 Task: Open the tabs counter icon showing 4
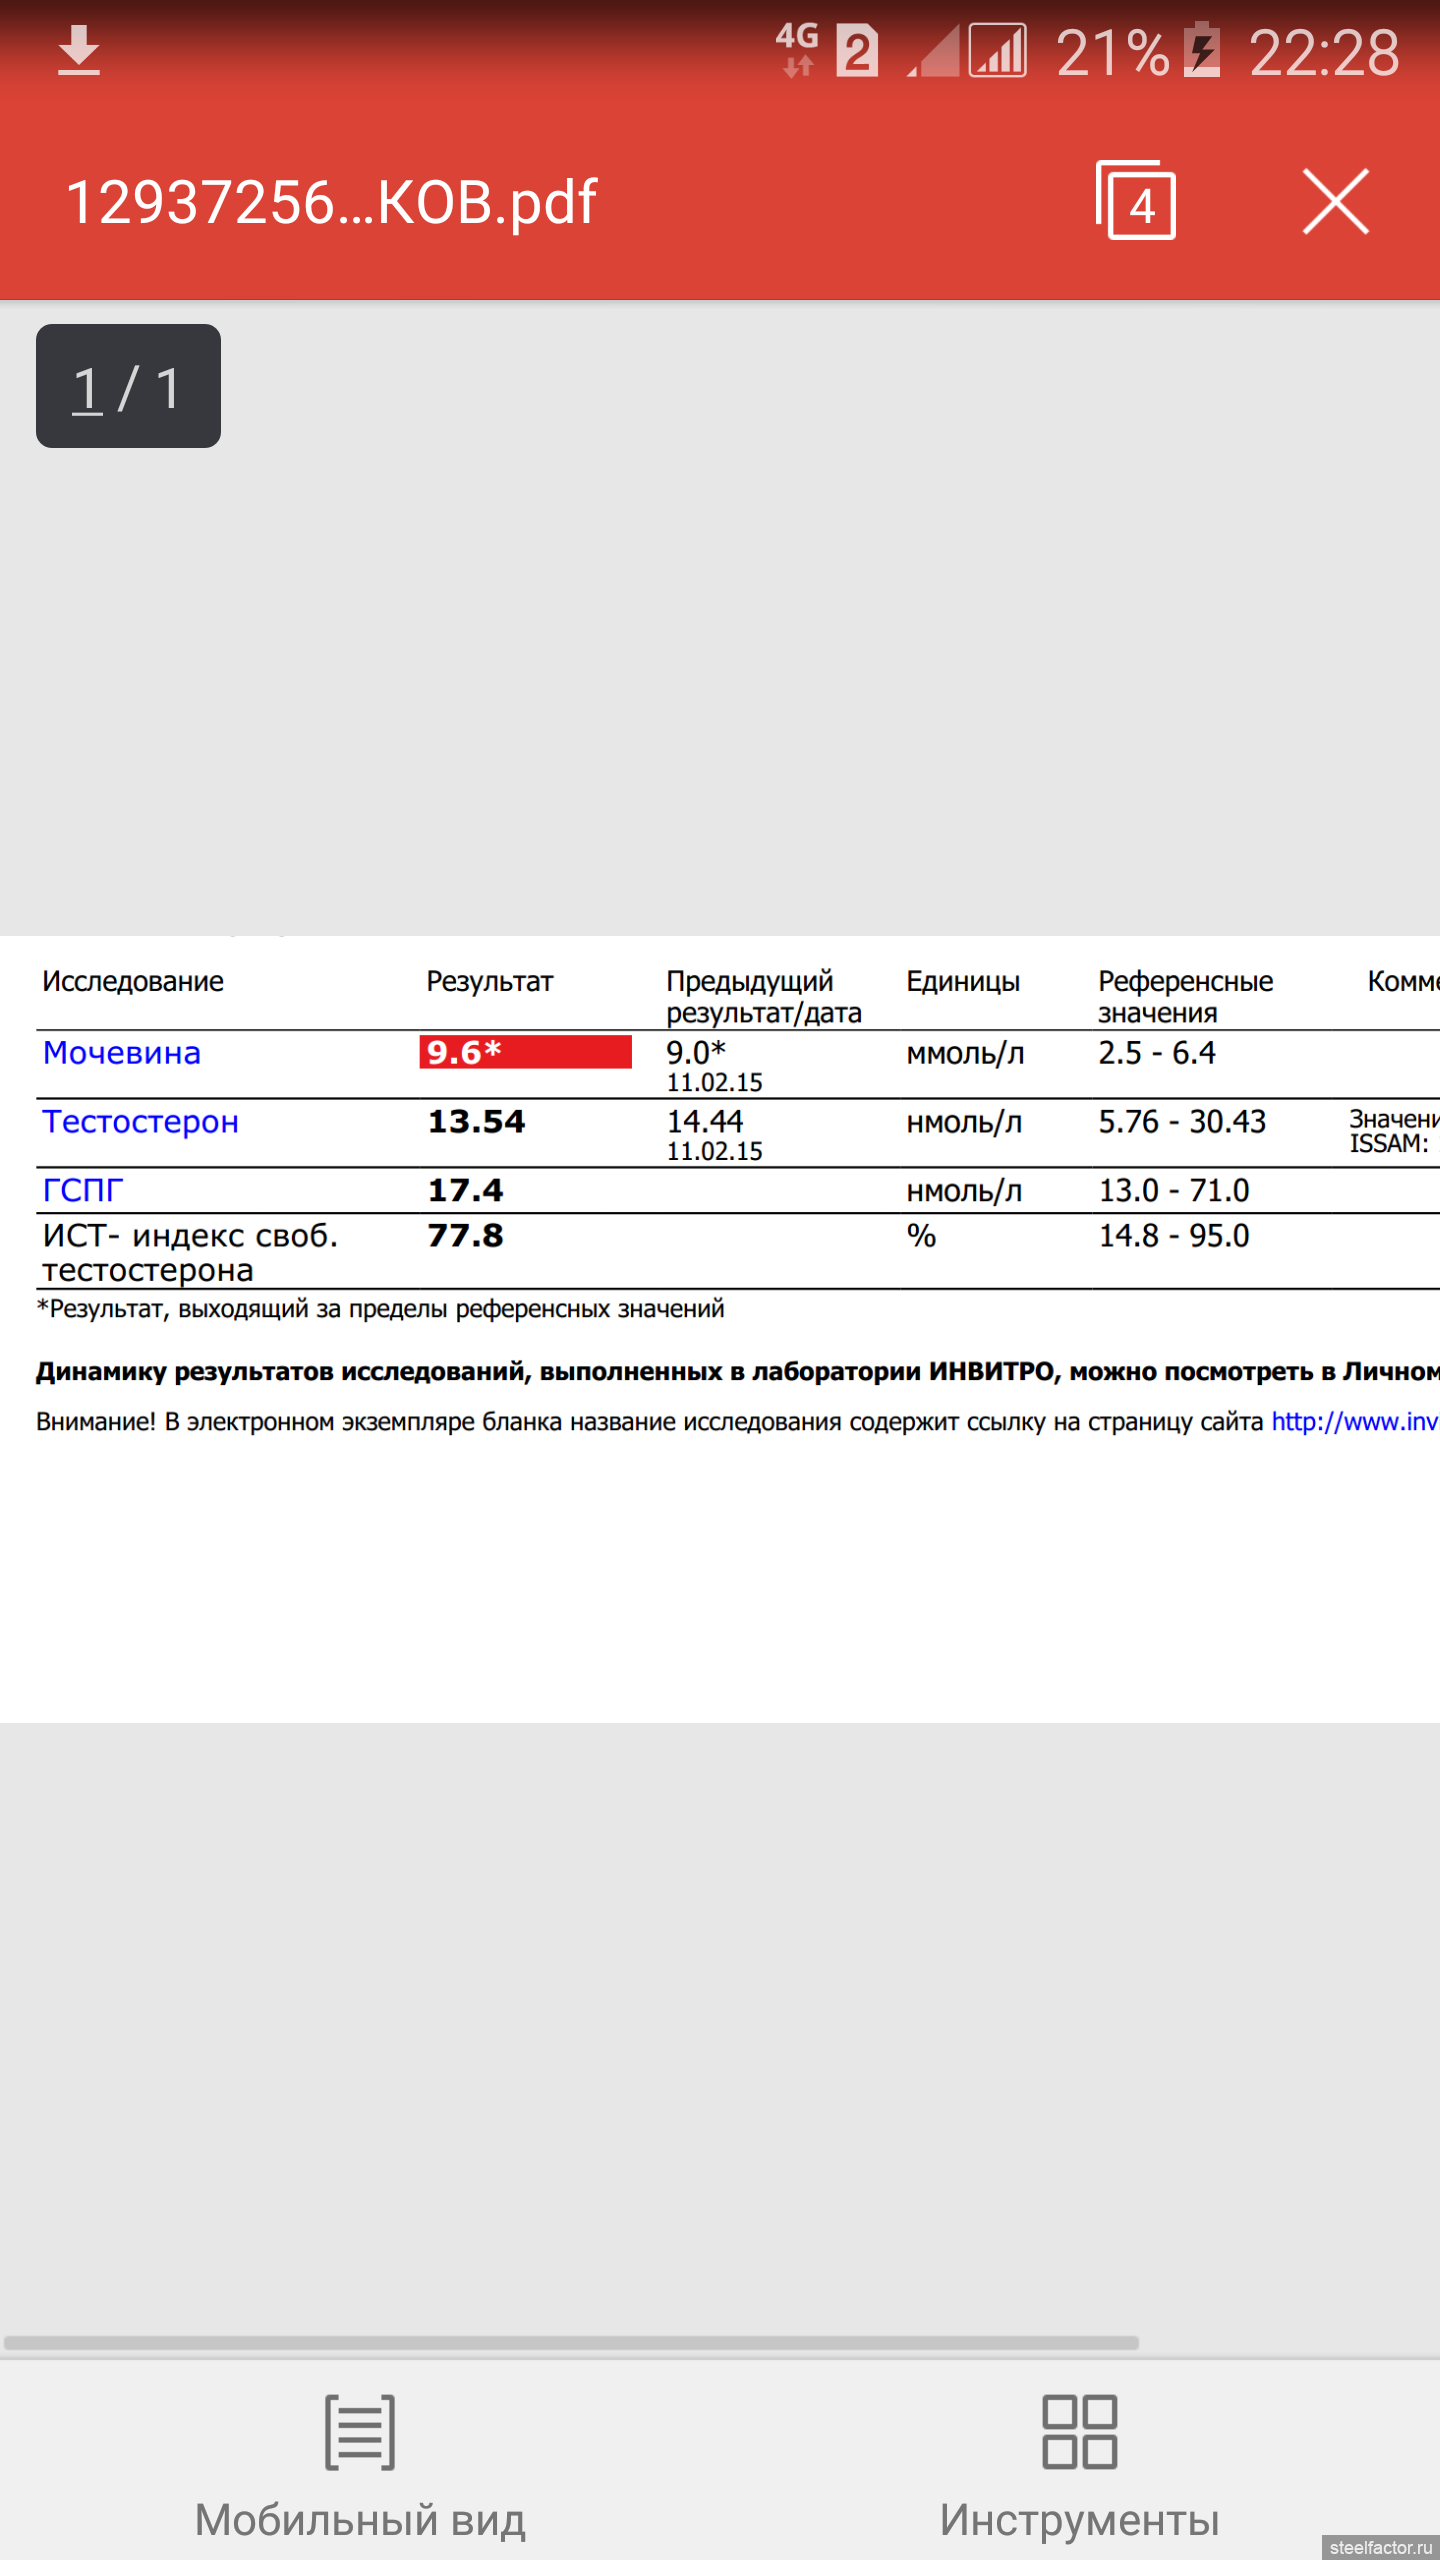pos(1136,200)
